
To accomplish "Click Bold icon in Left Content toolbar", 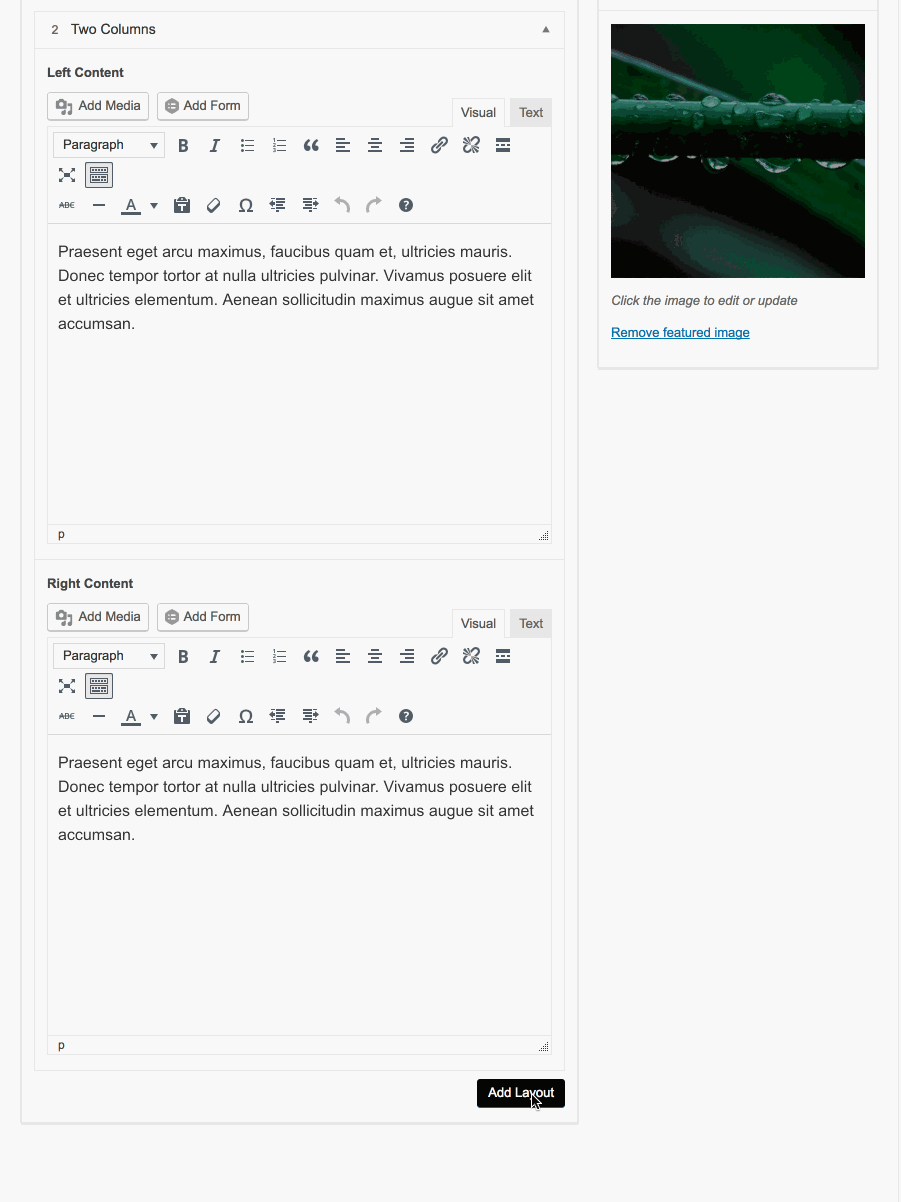I will coord(183,146).
